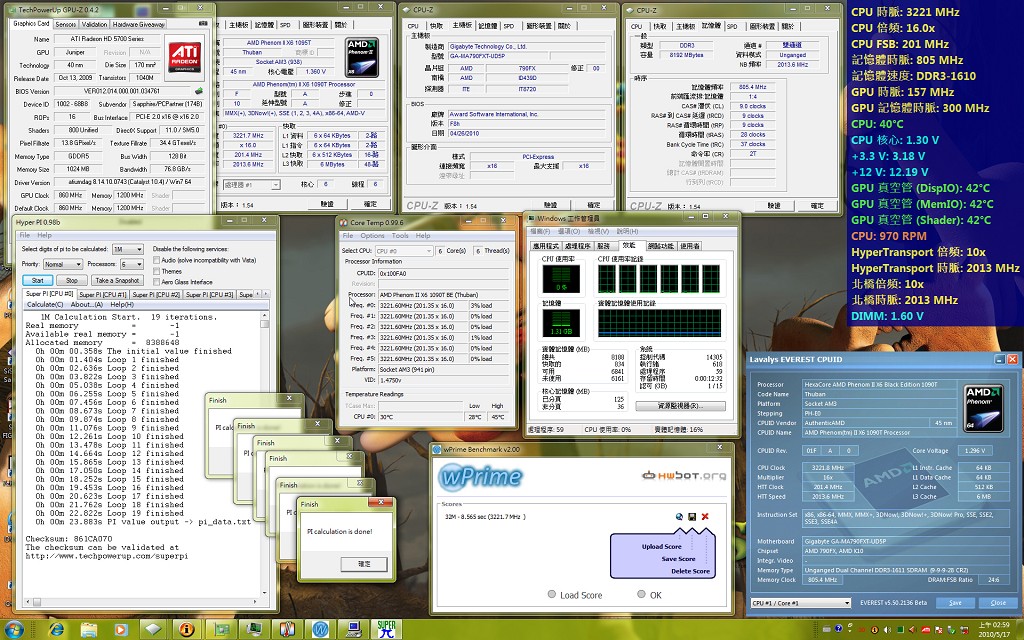Open the digits of pi dropdown (1M)
Image resolution: width=1024 pixels, height=640 pixels.
[128, 249]
